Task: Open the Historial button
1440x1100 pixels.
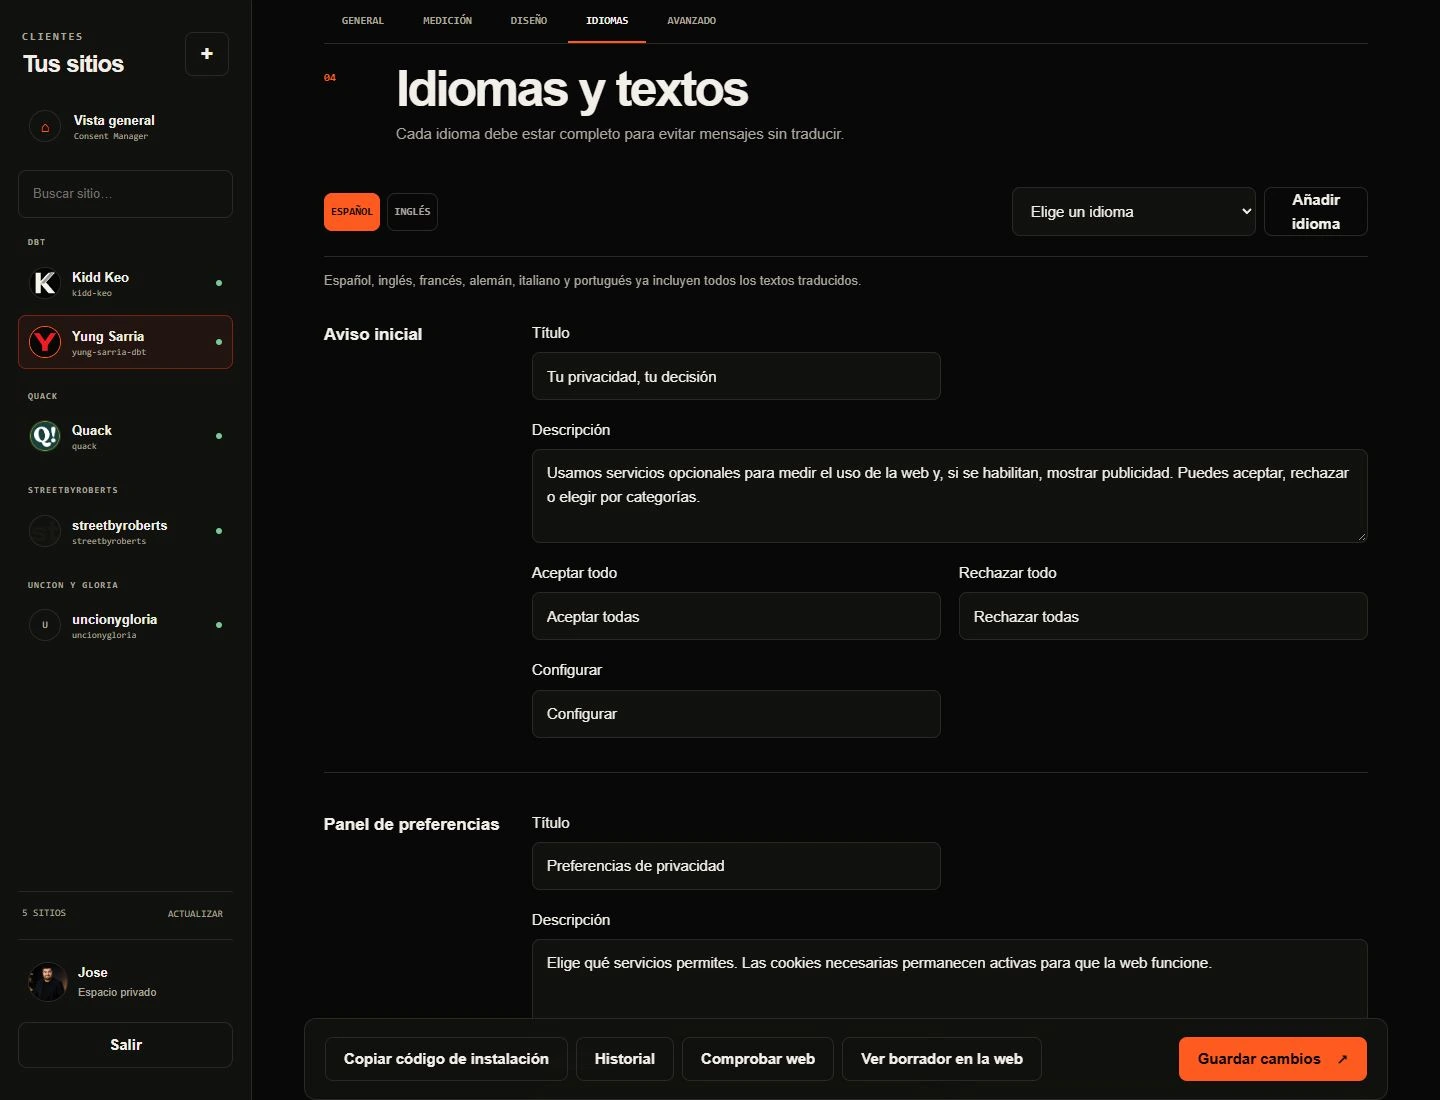Action: 625,1059
